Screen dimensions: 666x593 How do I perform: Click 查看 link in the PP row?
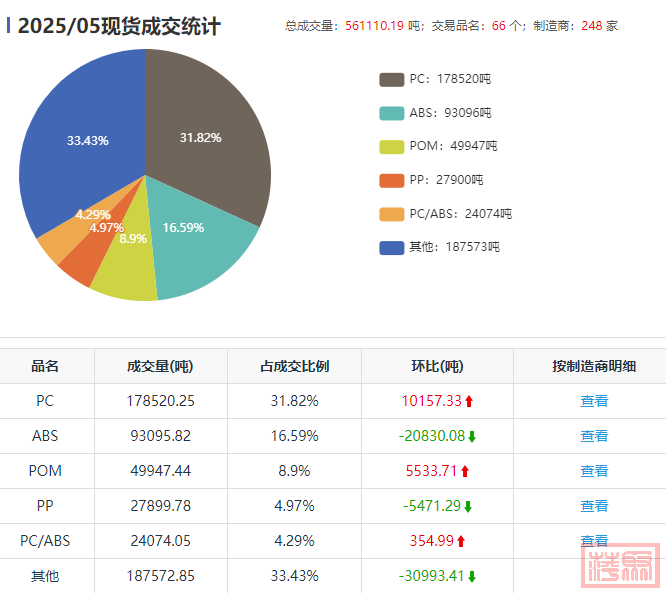[x=594, y=506]
